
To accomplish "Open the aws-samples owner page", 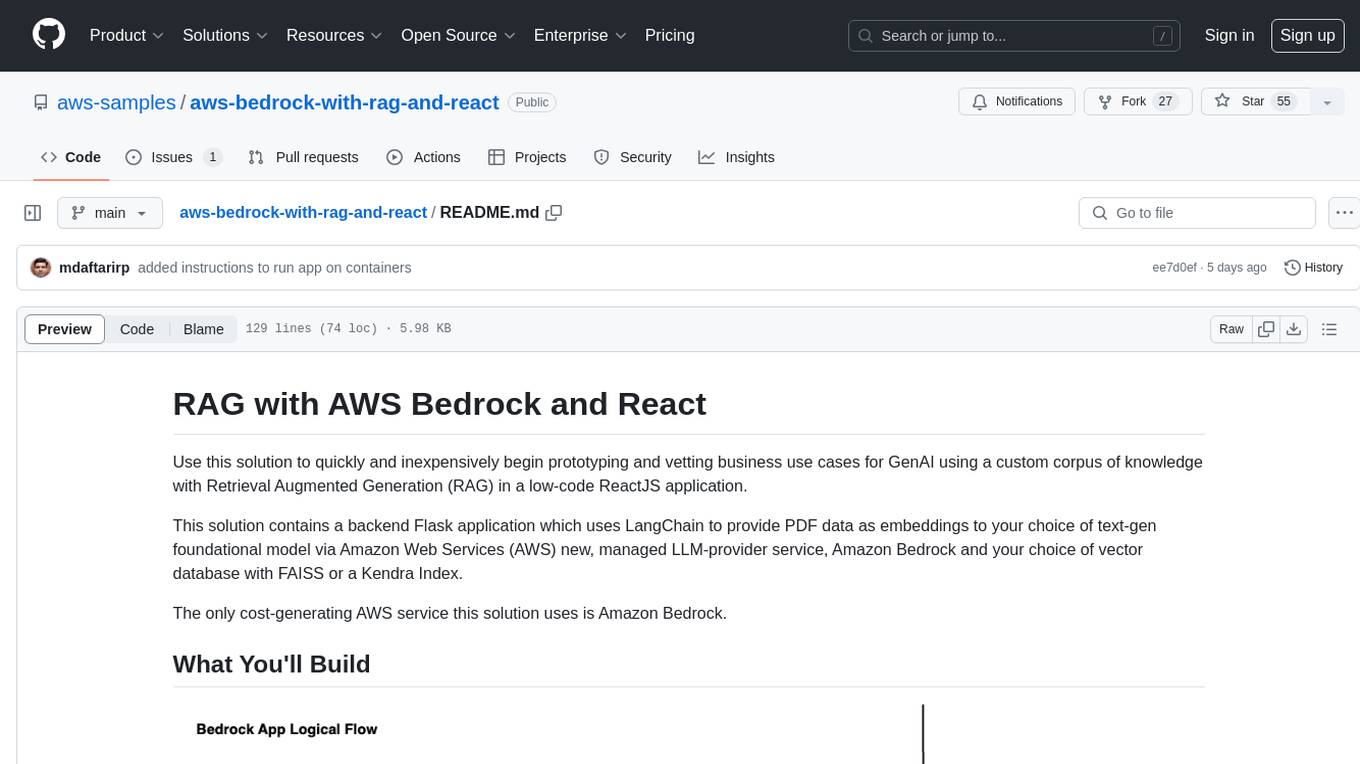I will (x=116, y=102).
